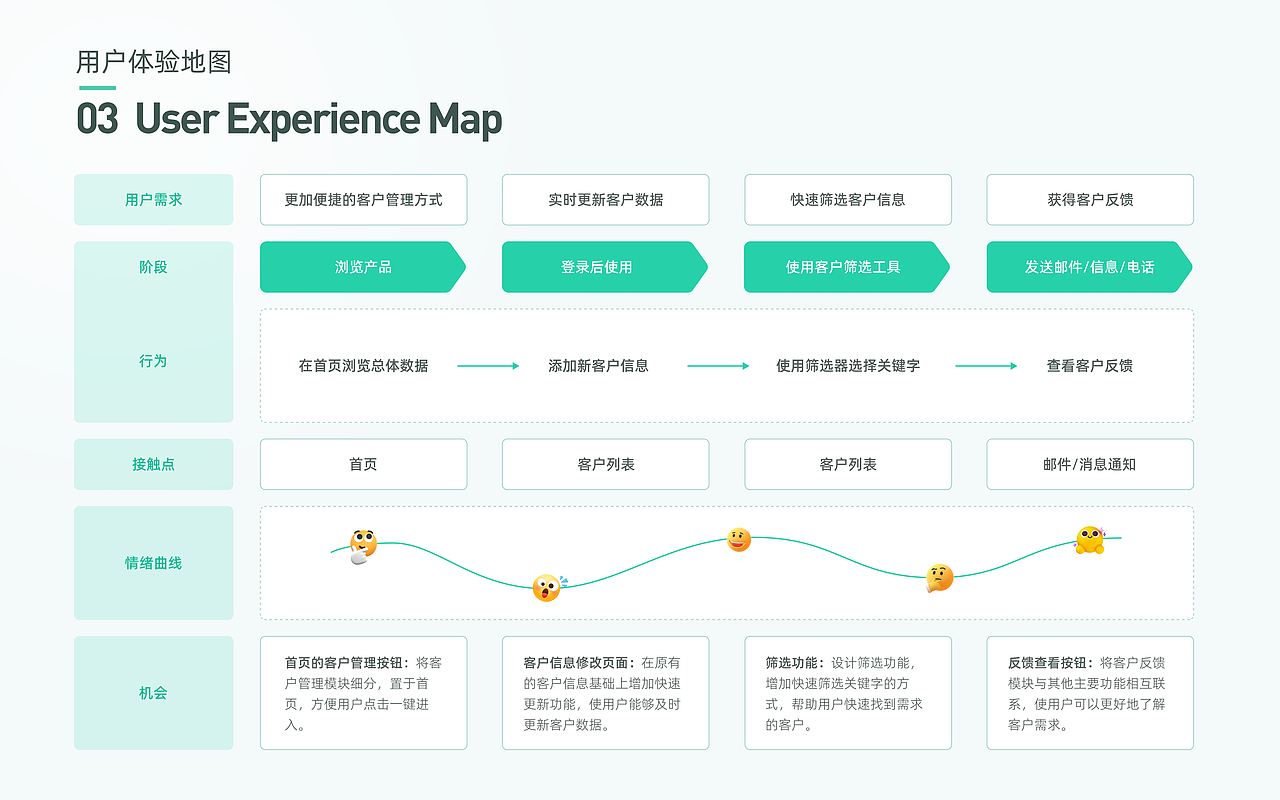Click the 筛选功能 opportunity card
This screenshot has height=800, width=1280.
point(848,693)
